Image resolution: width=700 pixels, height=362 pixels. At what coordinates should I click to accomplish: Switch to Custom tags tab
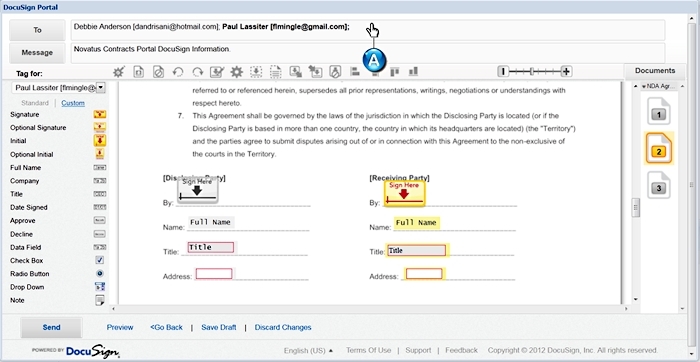click(73, 103)
